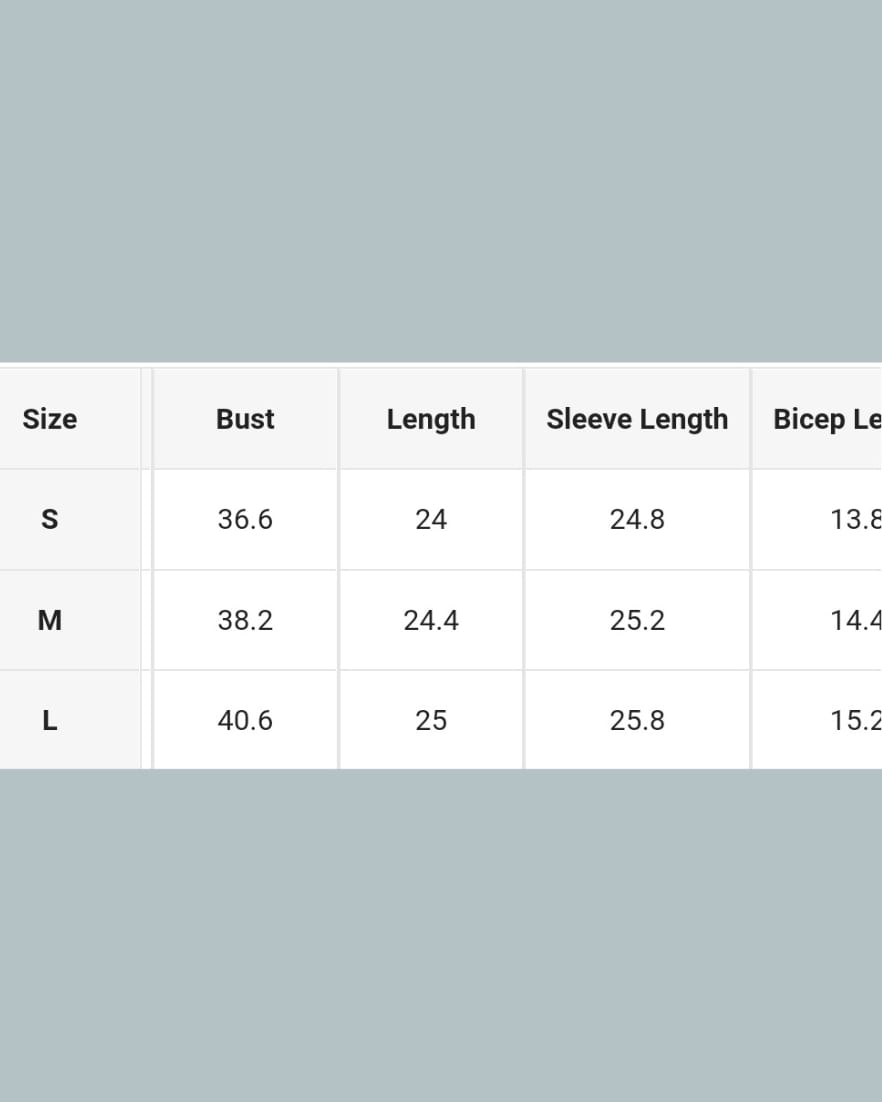Select the size M row label

[x=49, y=621]
